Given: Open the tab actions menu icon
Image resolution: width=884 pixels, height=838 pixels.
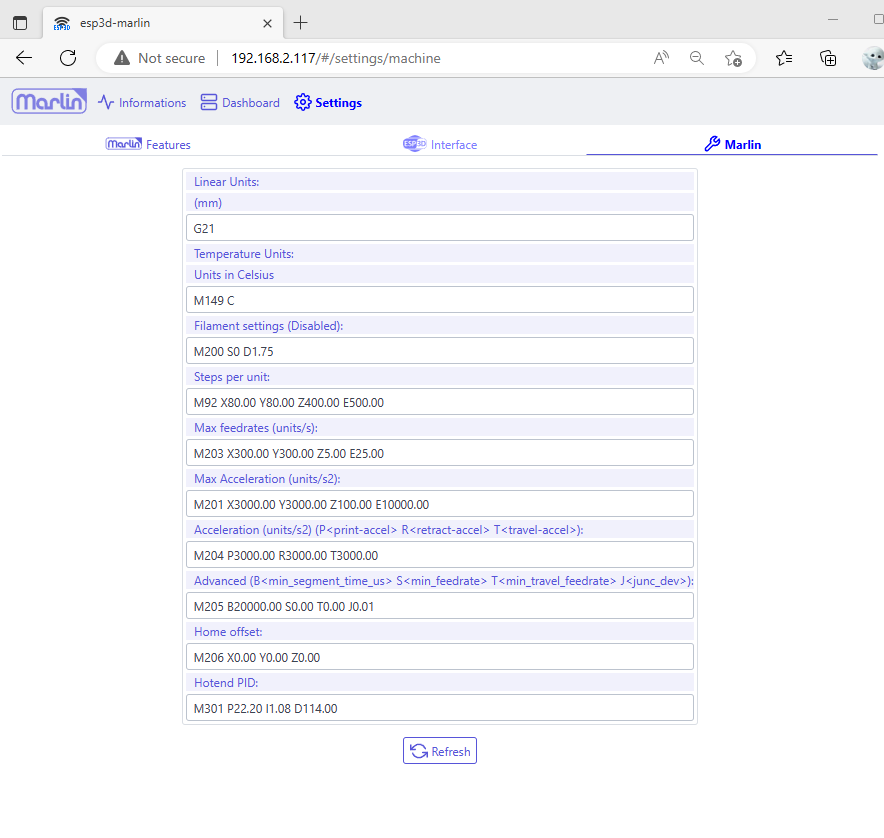Looking at the screenshot, I should pos(20,23).
